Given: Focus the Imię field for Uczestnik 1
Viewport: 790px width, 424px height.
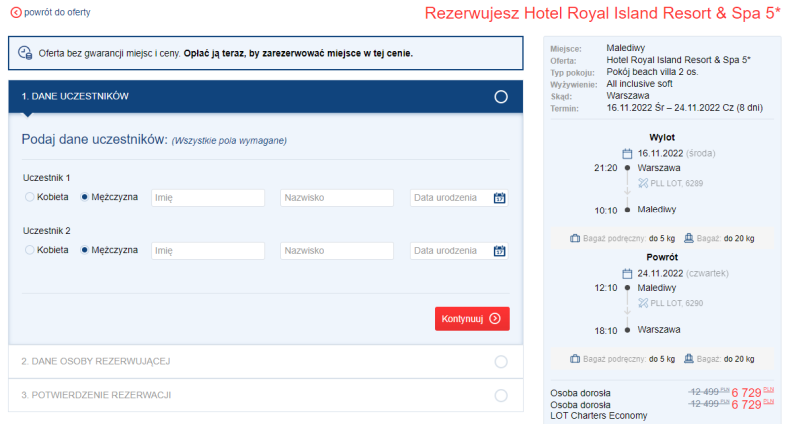Looking at the screenshot, I should pos(208,198).
